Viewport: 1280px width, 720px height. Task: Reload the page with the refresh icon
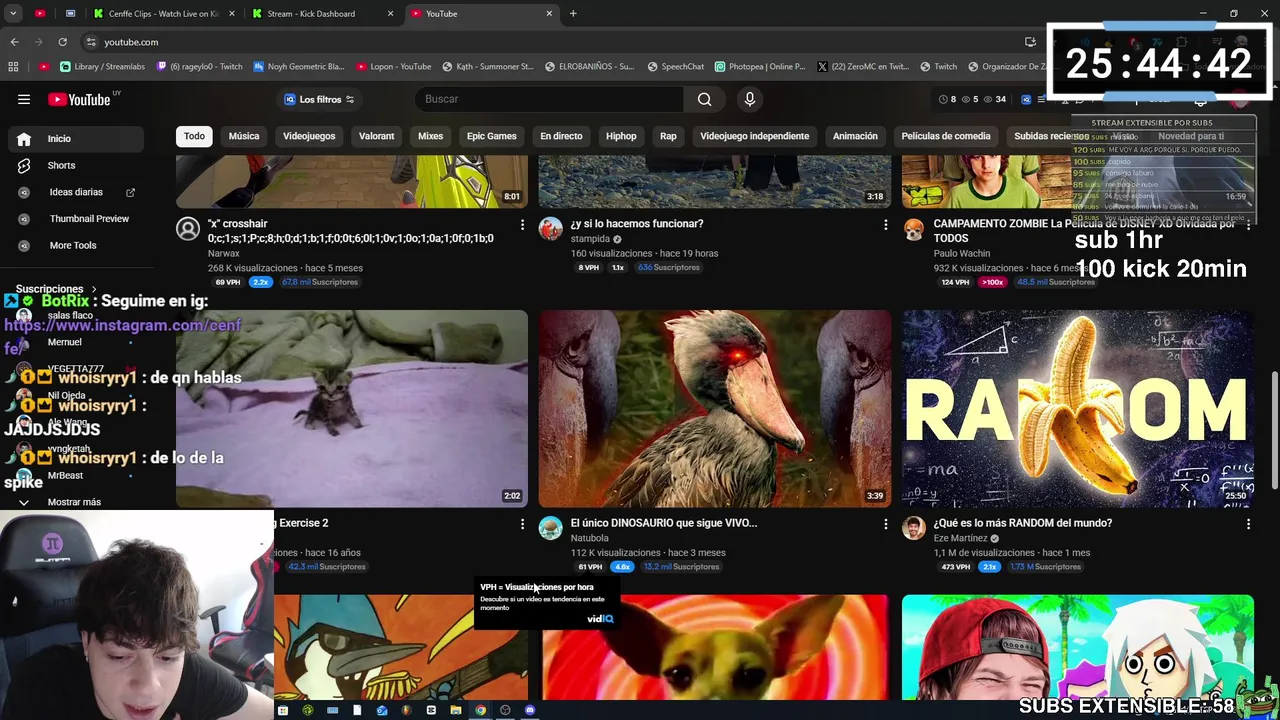[62, 42]
